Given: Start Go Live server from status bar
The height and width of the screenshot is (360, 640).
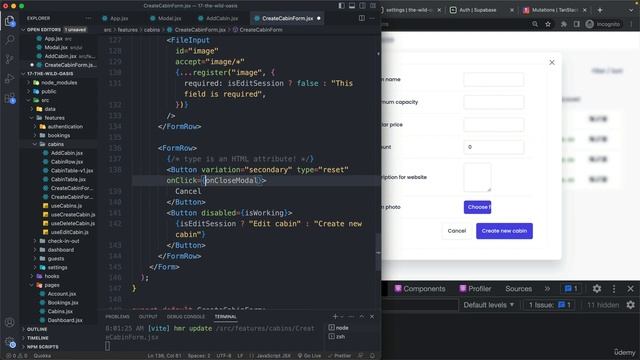Looking at the screenshot, I should tap(309, 356).
